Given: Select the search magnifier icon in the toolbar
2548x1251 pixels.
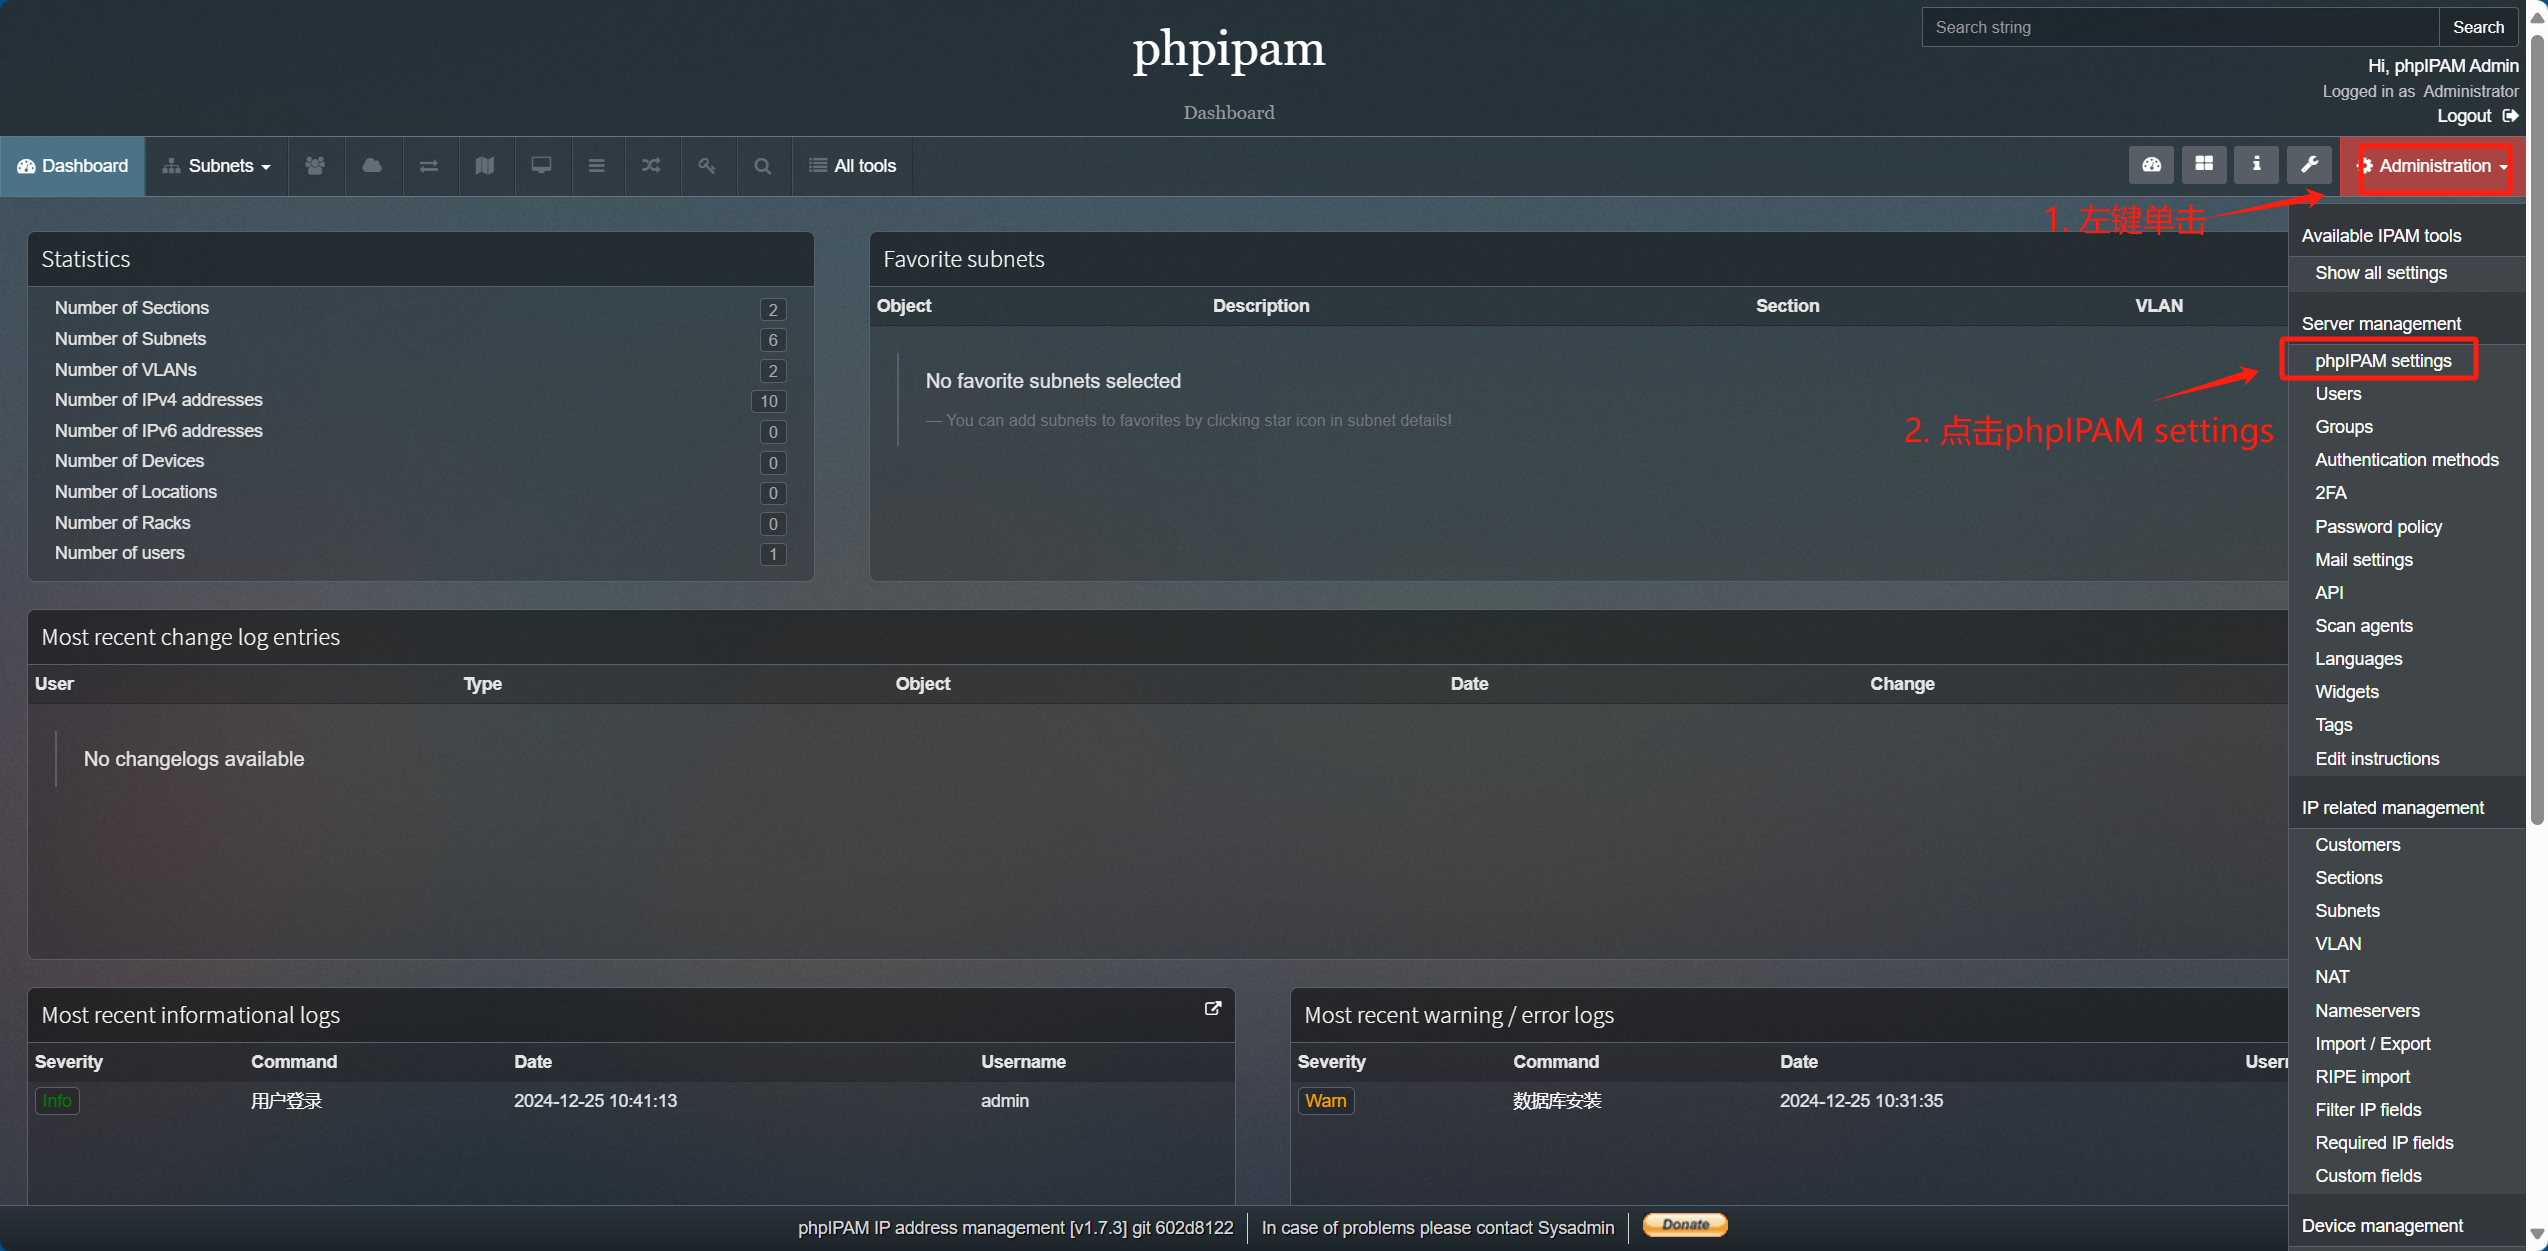Looking at the screenshot, I should 763,166.
